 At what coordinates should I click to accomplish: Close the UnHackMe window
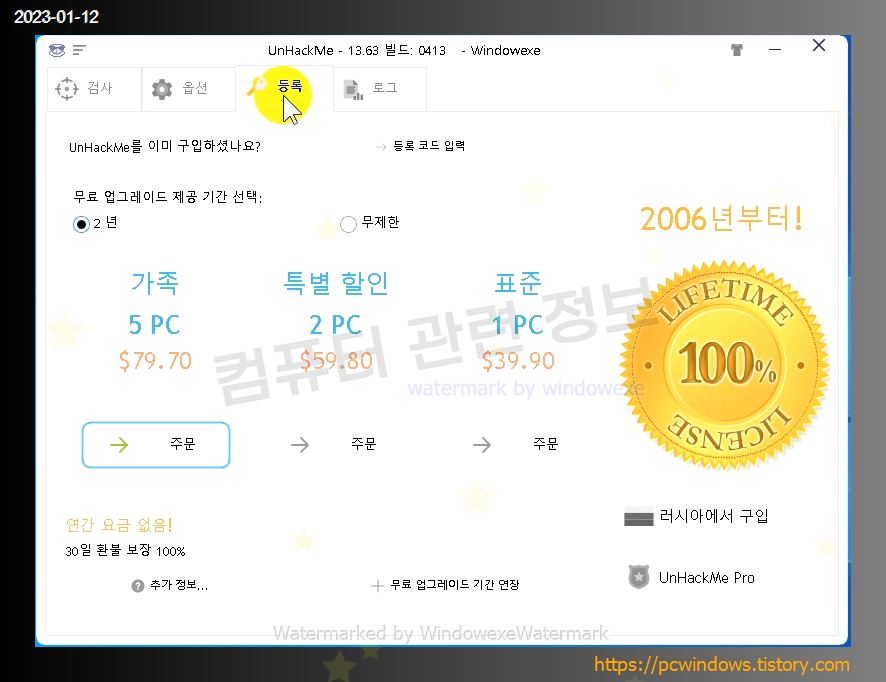point(819,45)
